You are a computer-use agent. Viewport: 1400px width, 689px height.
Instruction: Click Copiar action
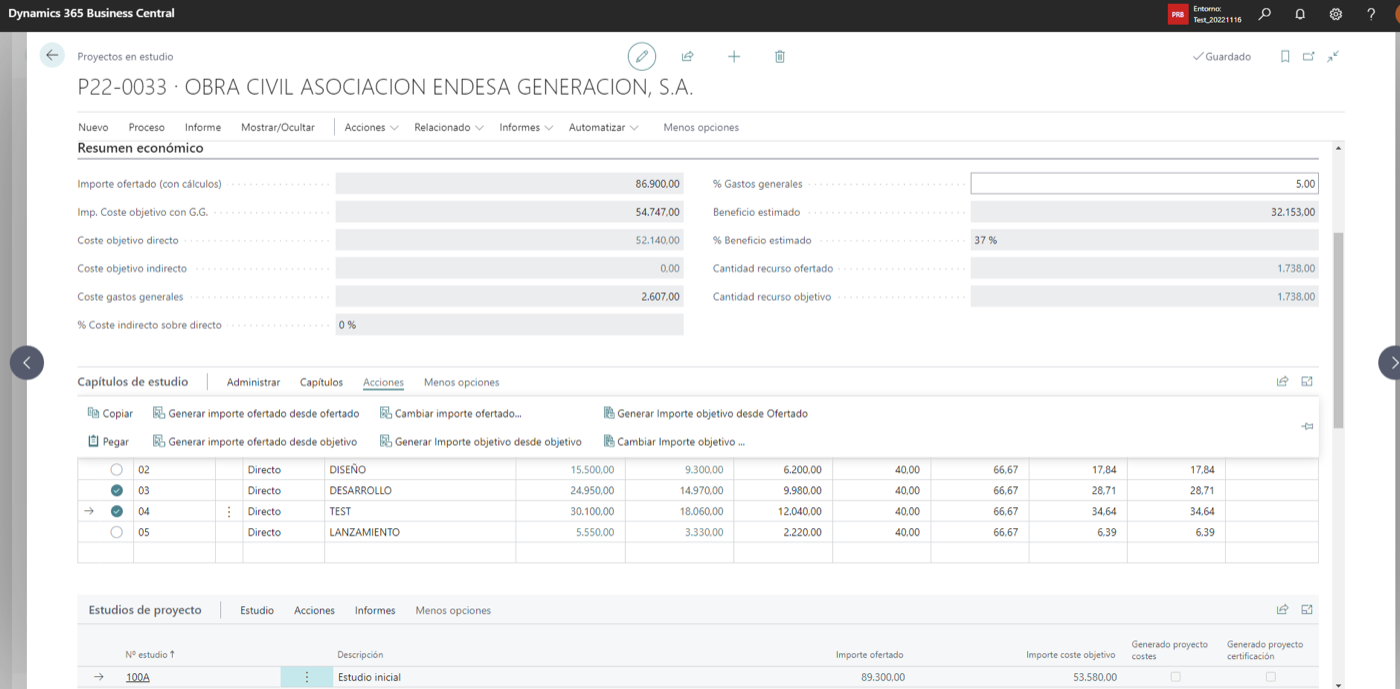110,413
